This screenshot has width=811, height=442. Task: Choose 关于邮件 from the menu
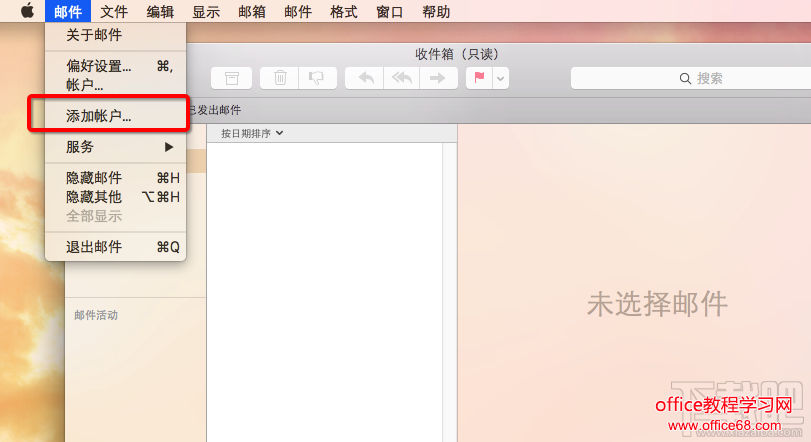pyautogui.click(x=115, y=35)
